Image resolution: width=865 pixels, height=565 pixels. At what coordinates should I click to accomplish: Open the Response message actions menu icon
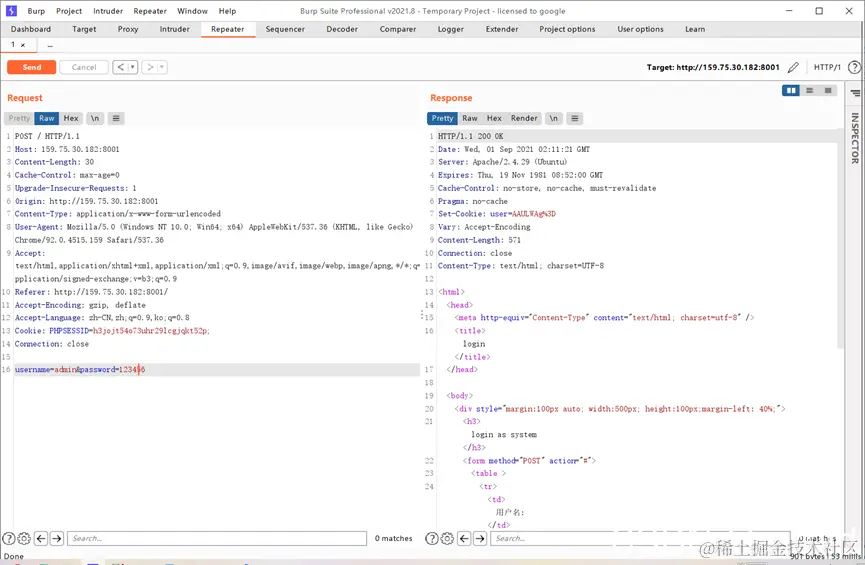tap(575, 118)
